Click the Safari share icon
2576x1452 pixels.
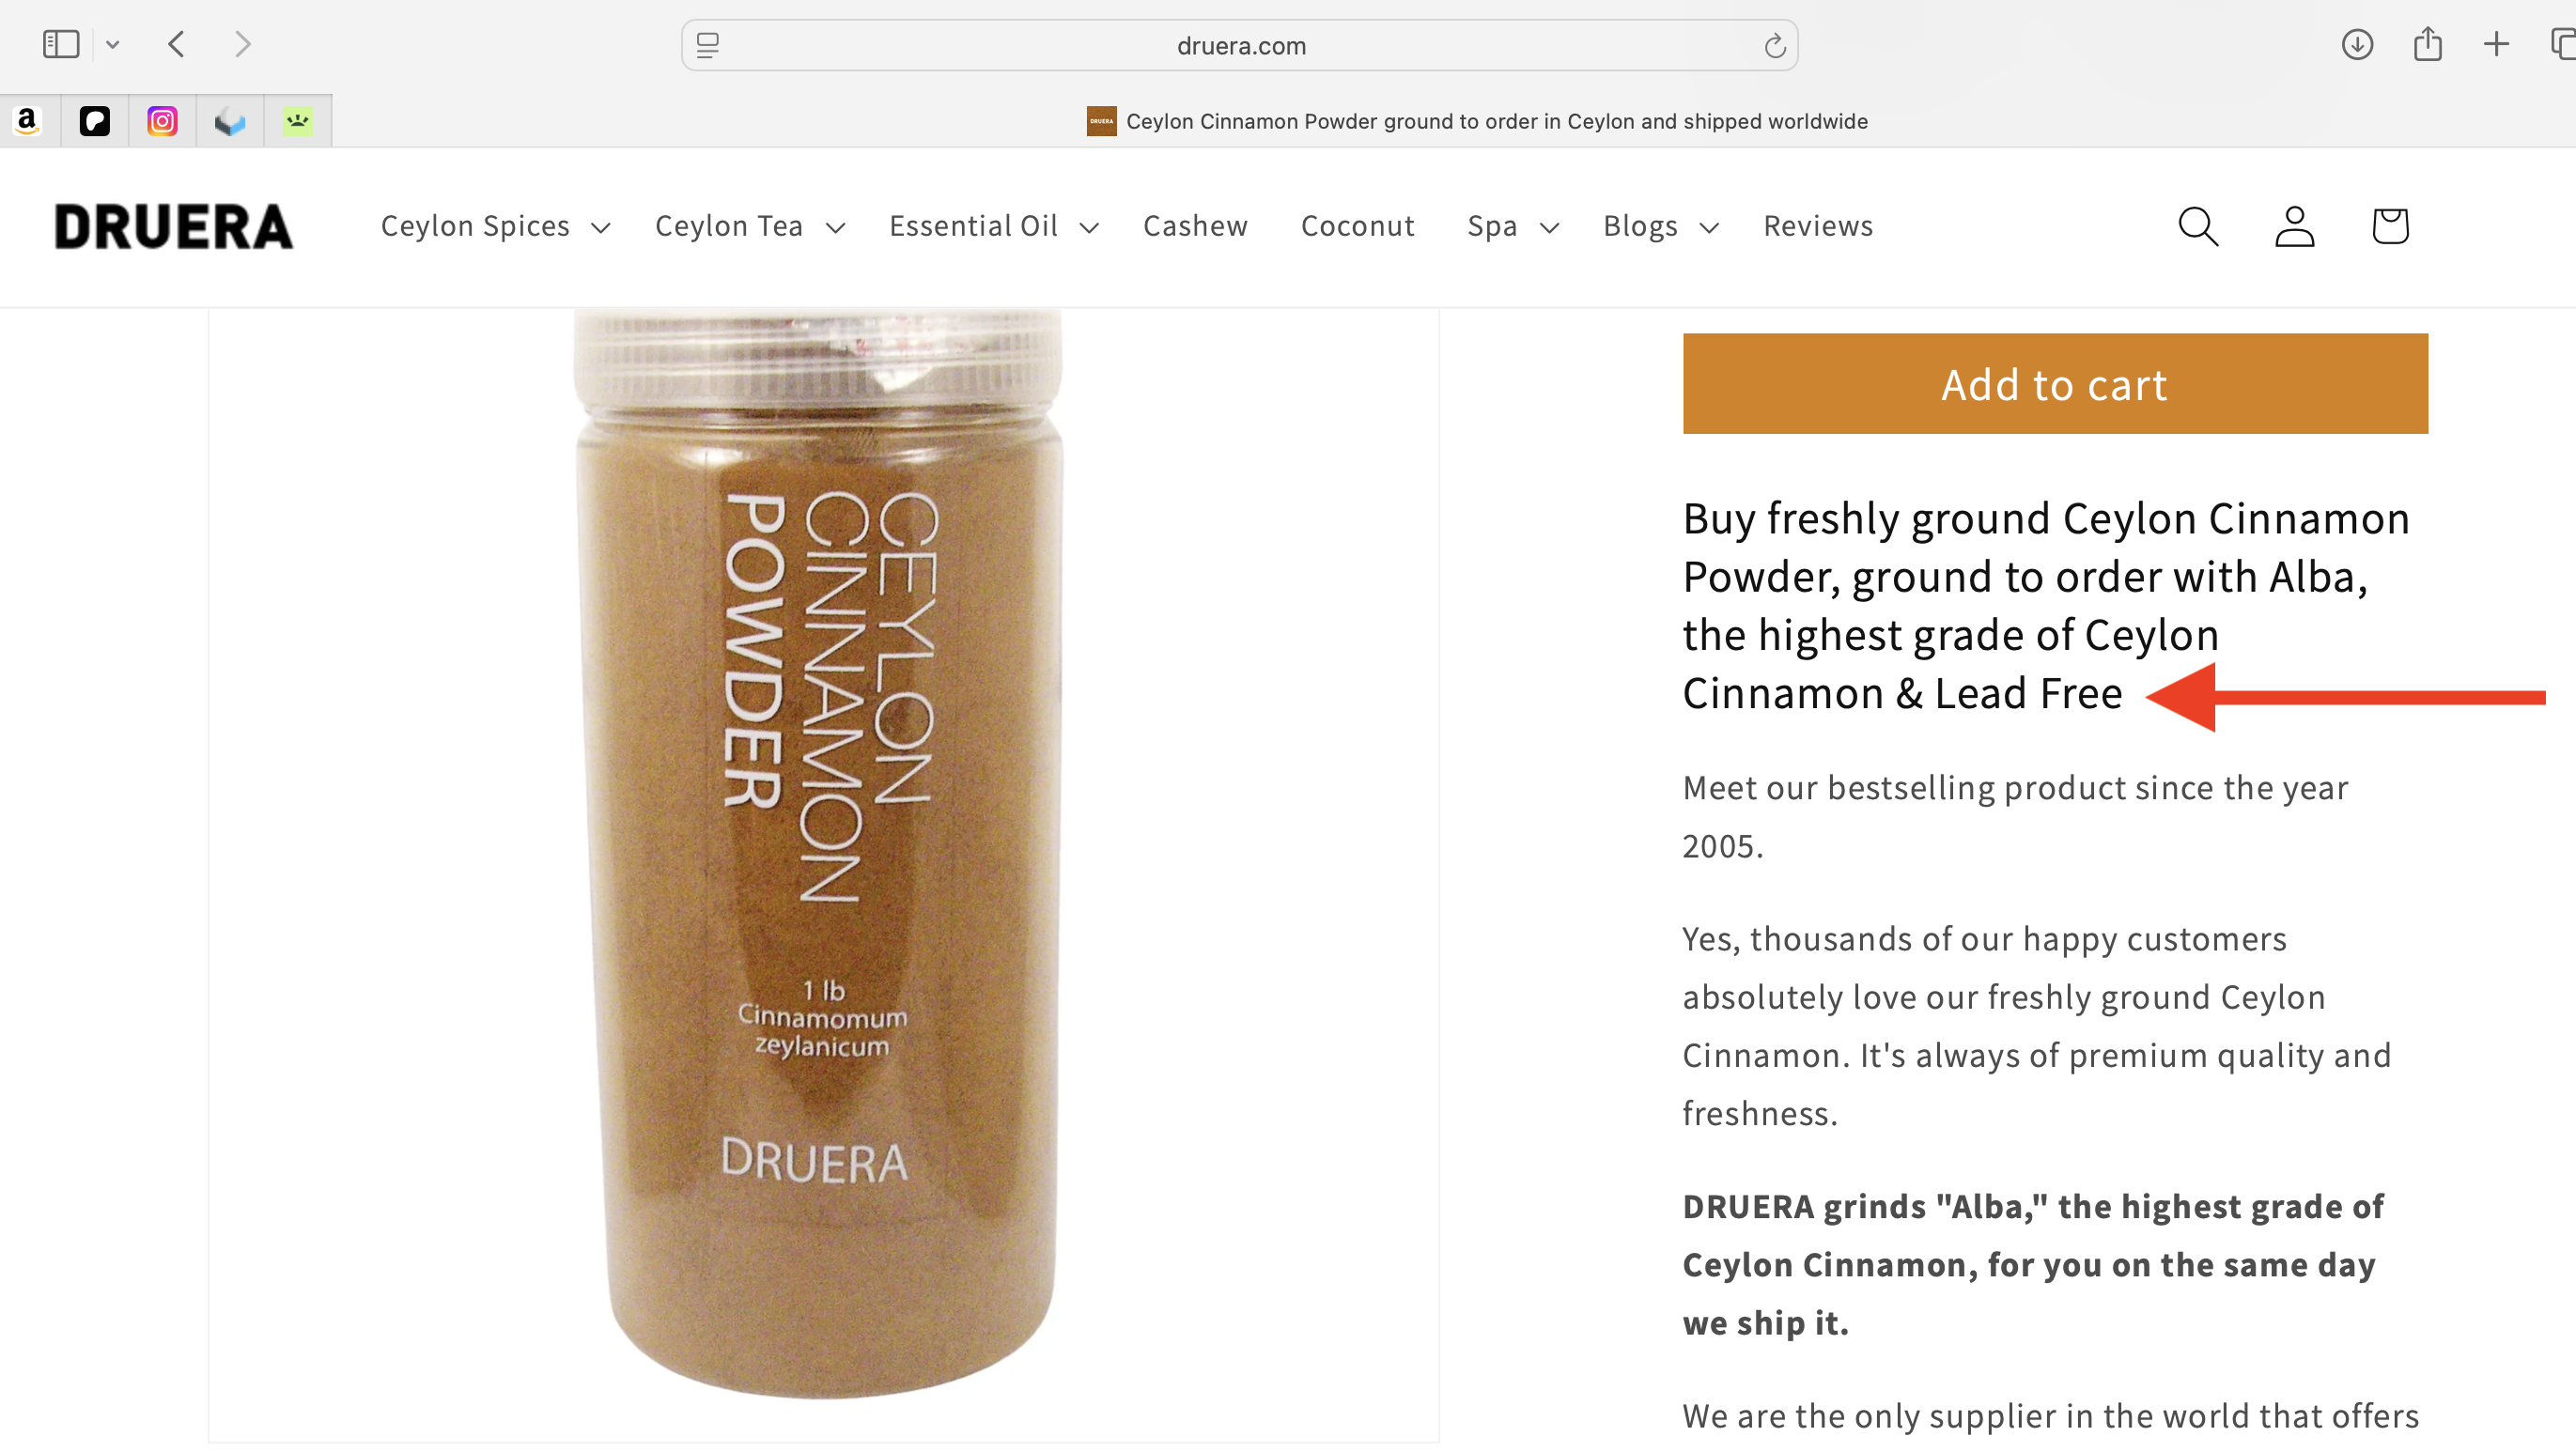(x=2427, y=44)
